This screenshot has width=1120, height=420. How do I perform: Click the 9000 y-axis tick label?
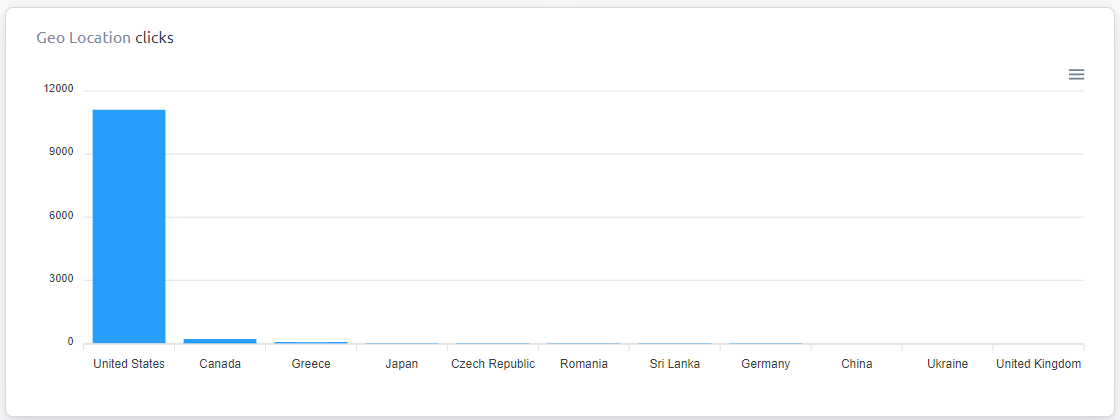click(62, 152)
